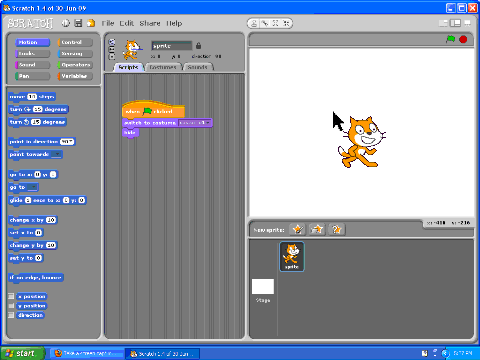The image size is (480, 360).
Task: Click the value field in 'change x by' block
Action: coord(51,220)
